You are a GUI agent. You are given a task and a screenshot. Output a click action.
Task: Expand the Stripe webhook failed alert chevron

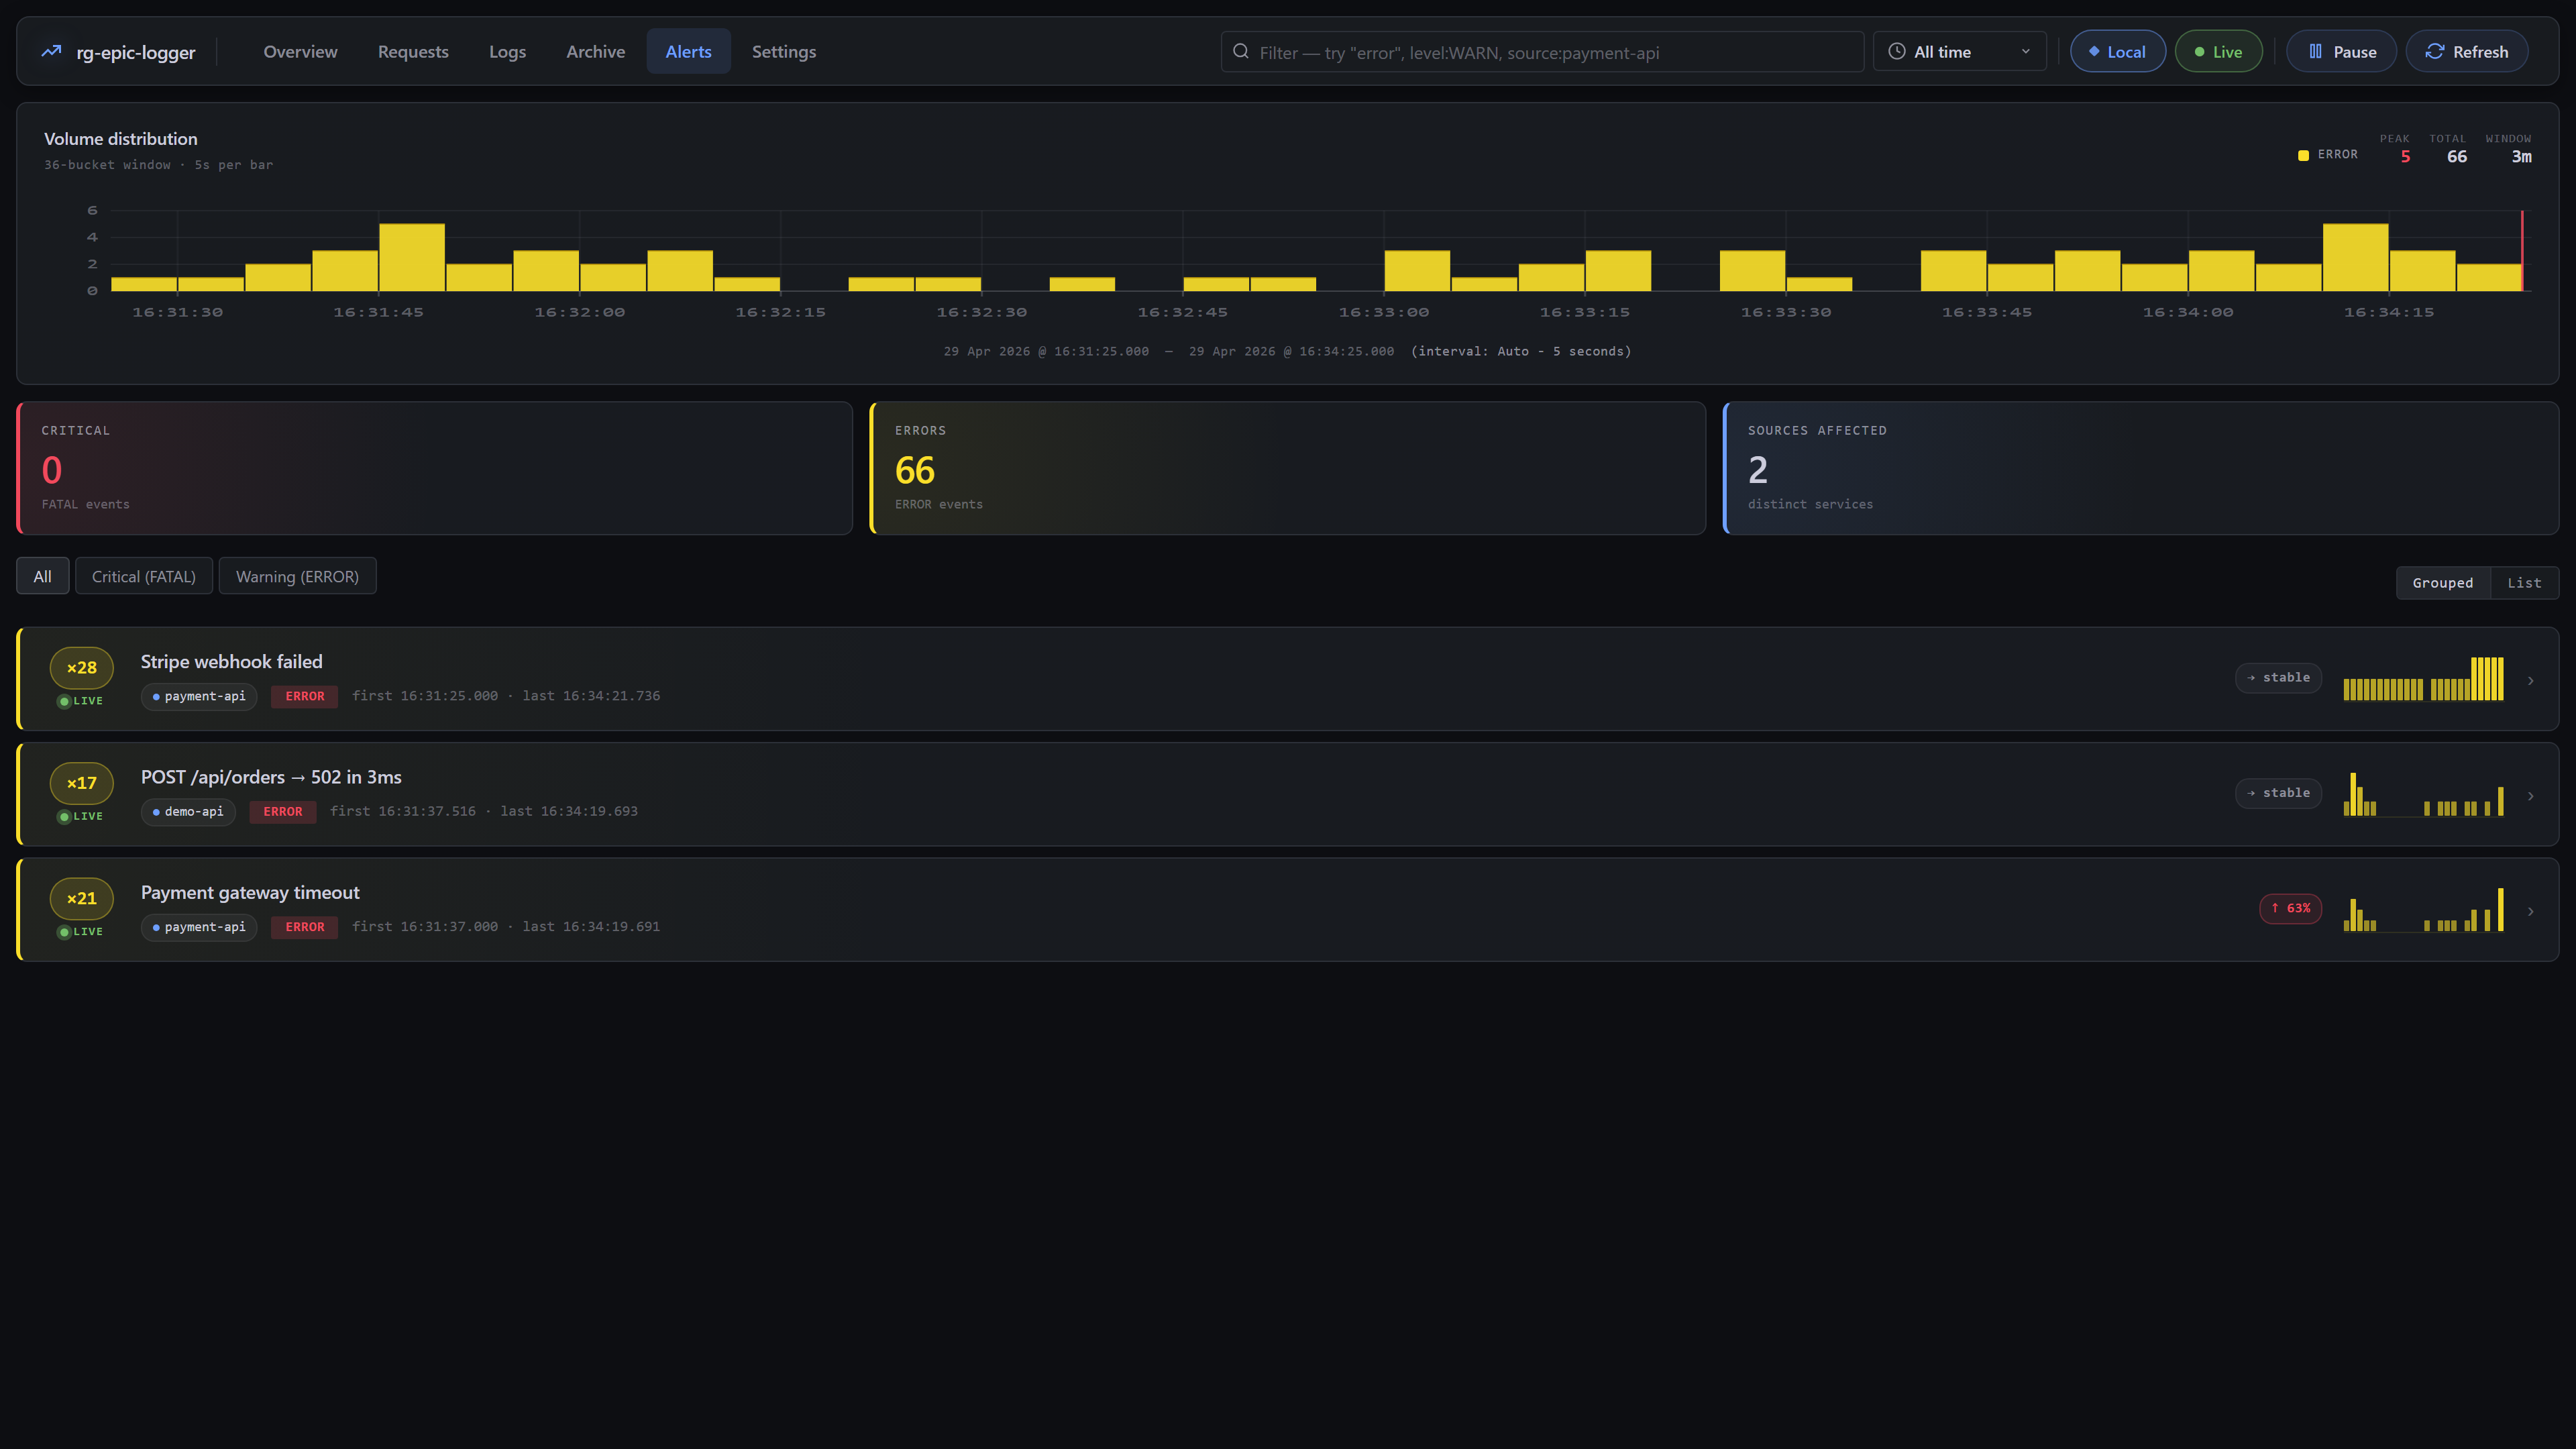coord(2531,680)
